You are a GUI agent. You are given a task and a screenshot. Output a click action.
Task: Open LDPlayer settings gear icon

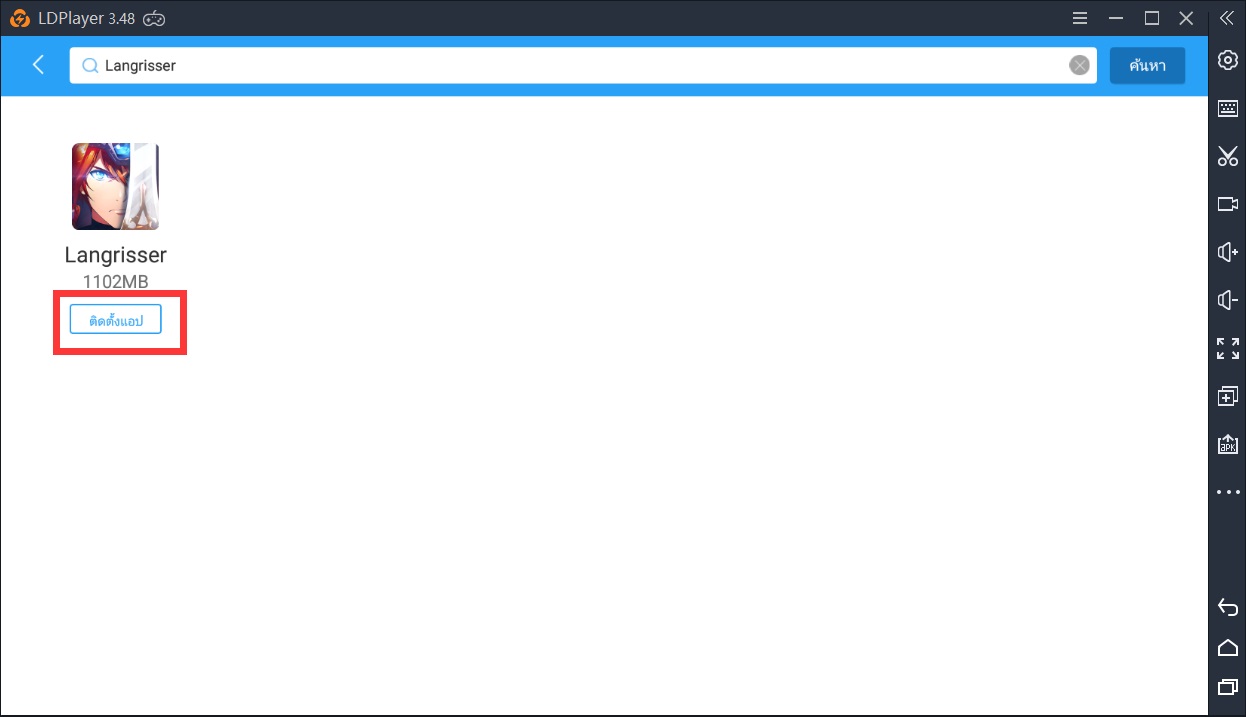pos(1227,60)
